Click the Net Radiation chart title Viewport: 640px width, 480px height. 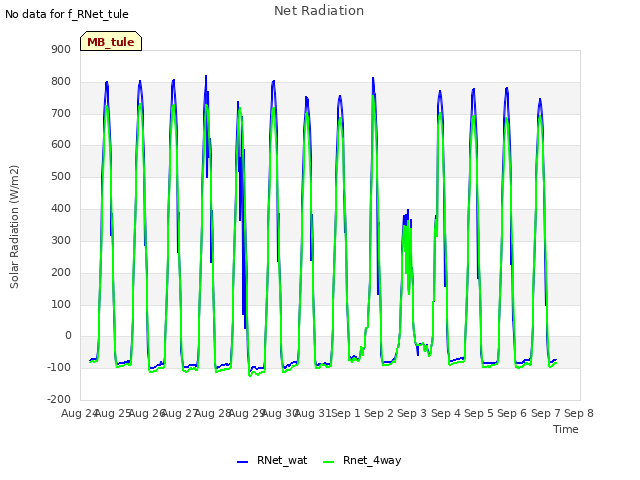click(319, 11)
